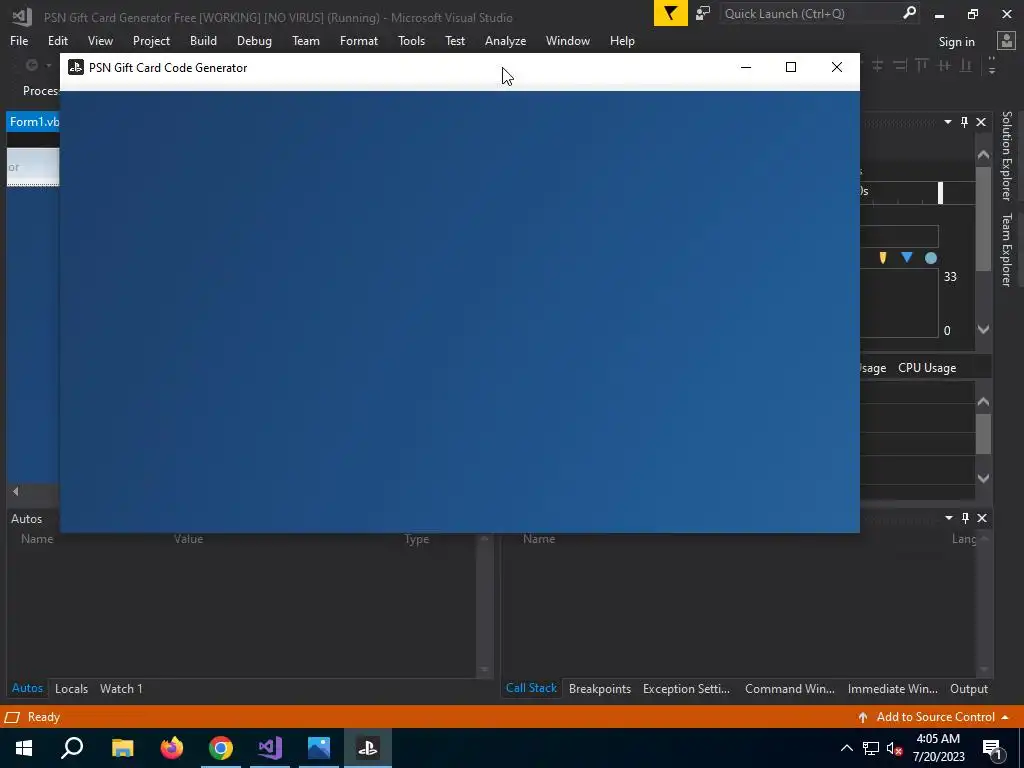Open the Format menu
This screenshot has width=1024, height=768.
[x=359, y=40]
